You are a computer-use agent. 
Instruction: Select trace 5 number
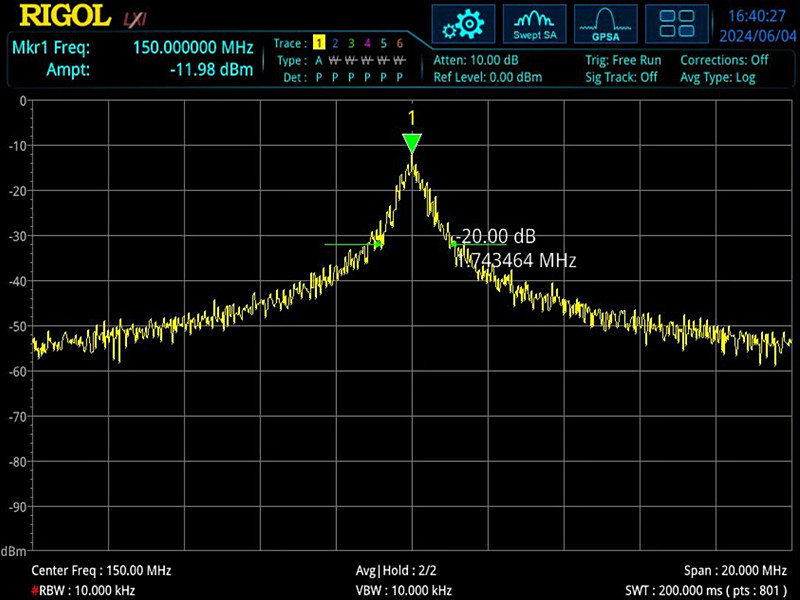coord(384,43)
